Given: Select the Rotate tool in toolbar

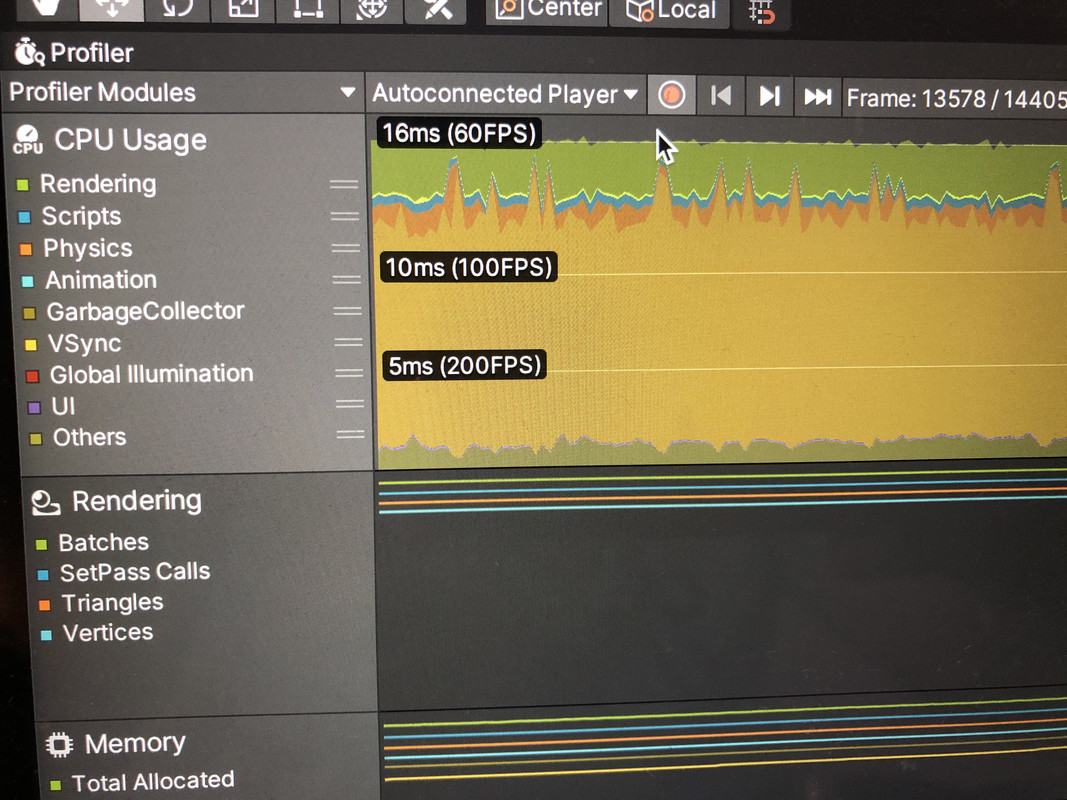Looking at the screenshot, I should (177, 9).
